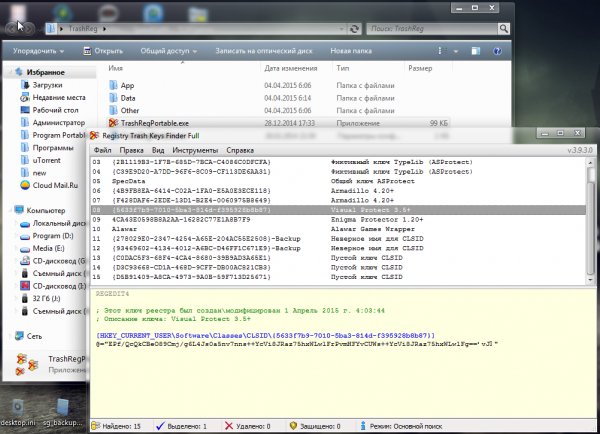Click the Explorer help icon
The image size is (600, 434).
pos(497,51)
